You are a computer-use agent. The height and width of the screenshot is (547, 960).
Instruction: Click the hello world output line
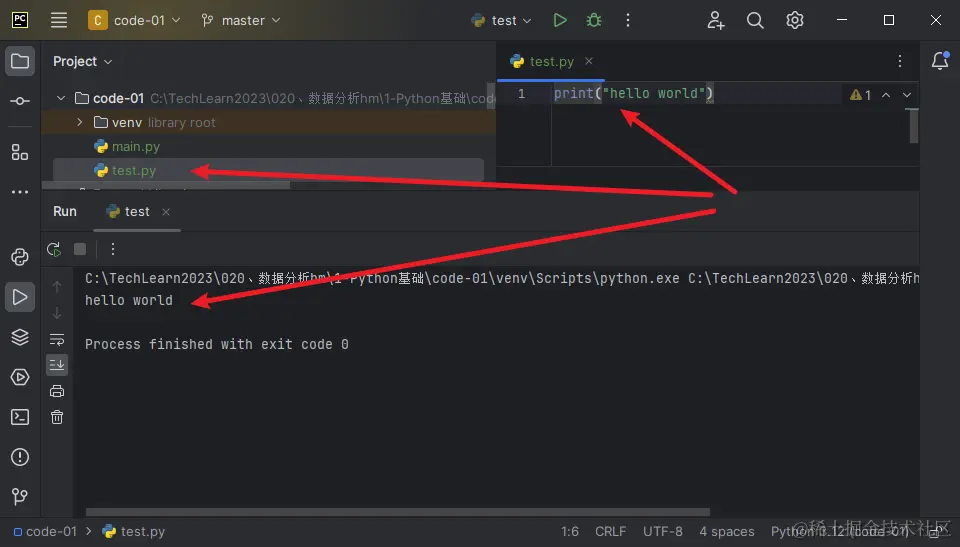click(x=129, y=300)
